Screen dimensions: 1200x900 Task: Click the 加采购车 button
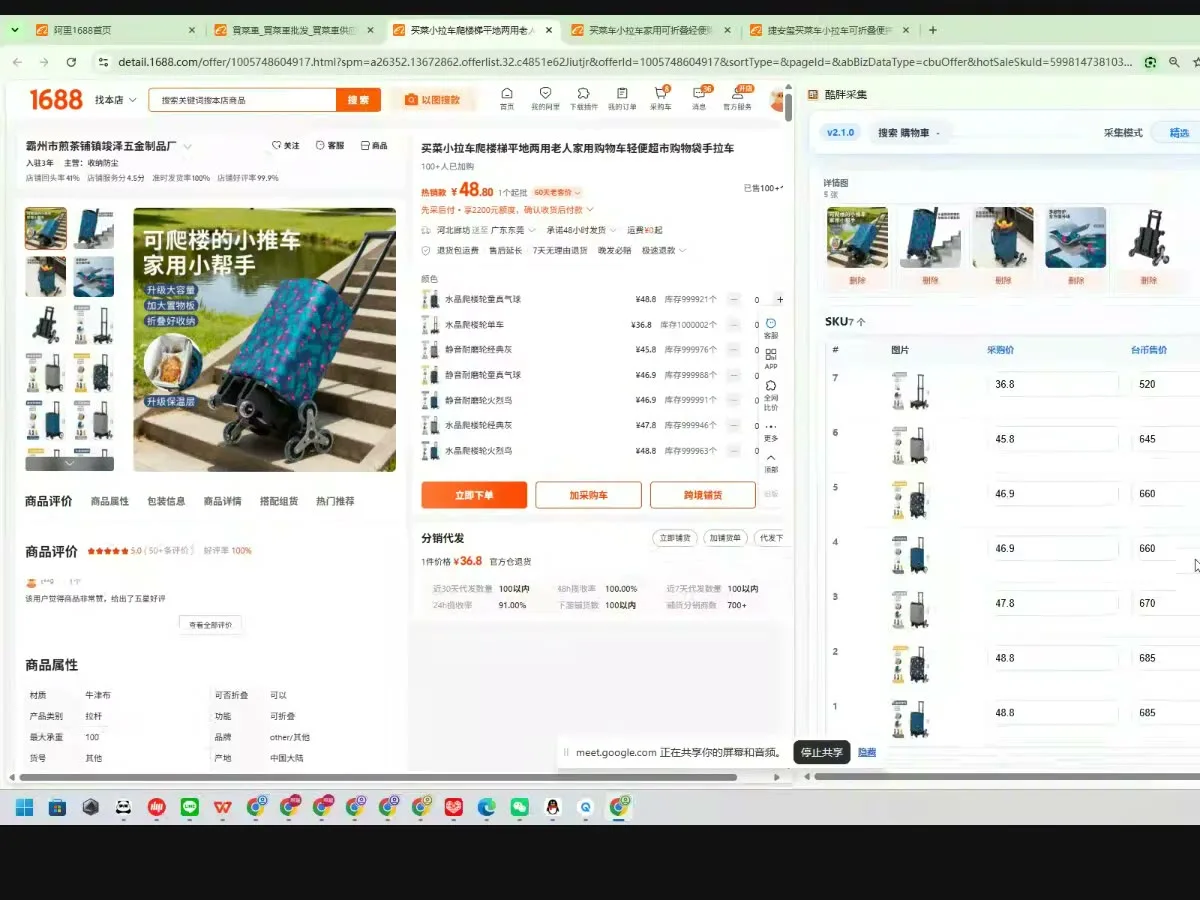(x=589, y=495)
